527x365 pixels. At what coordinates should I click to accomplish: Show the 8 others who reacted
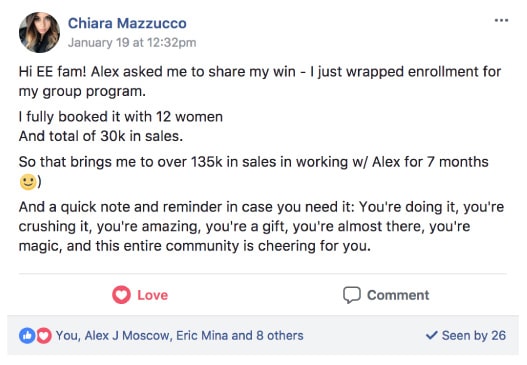pyautogui.click(x=280, y=335)
